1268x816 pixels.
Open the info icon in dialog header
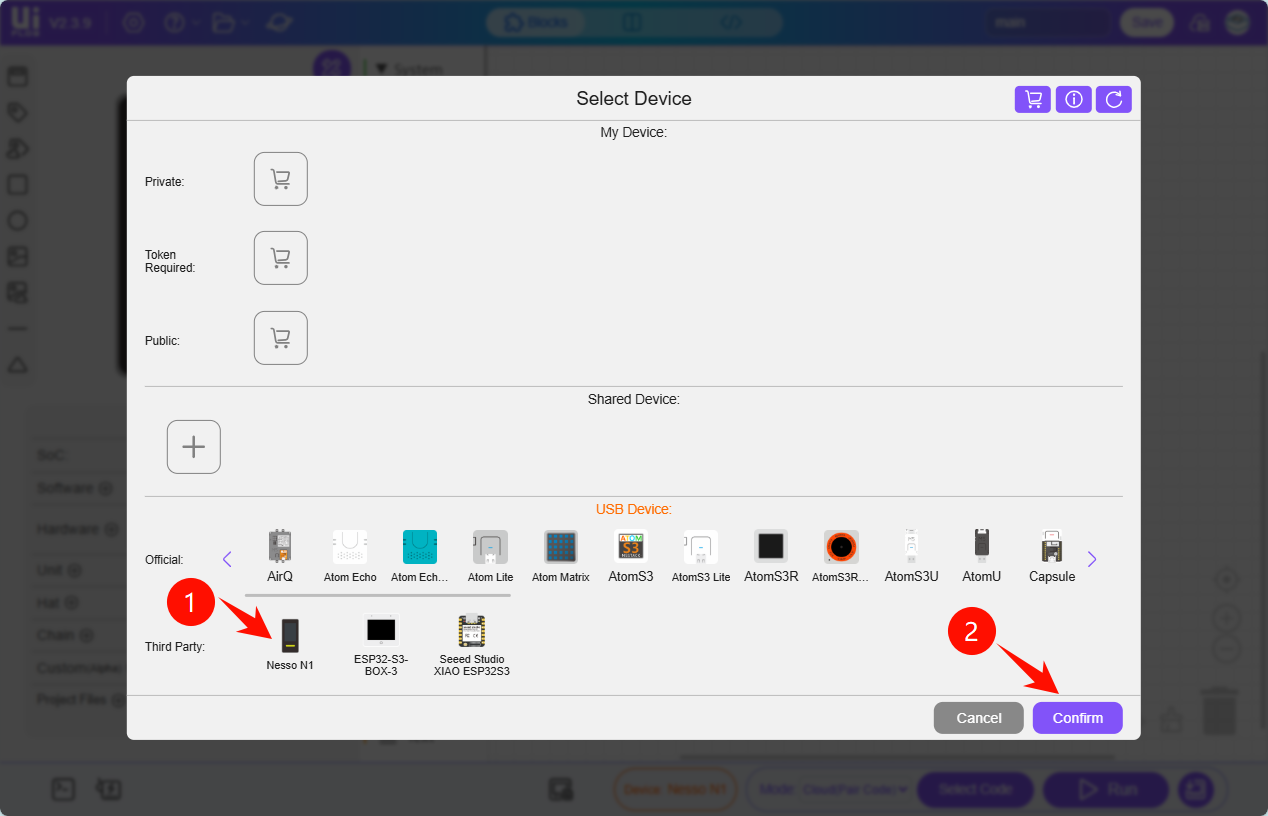1074,99
